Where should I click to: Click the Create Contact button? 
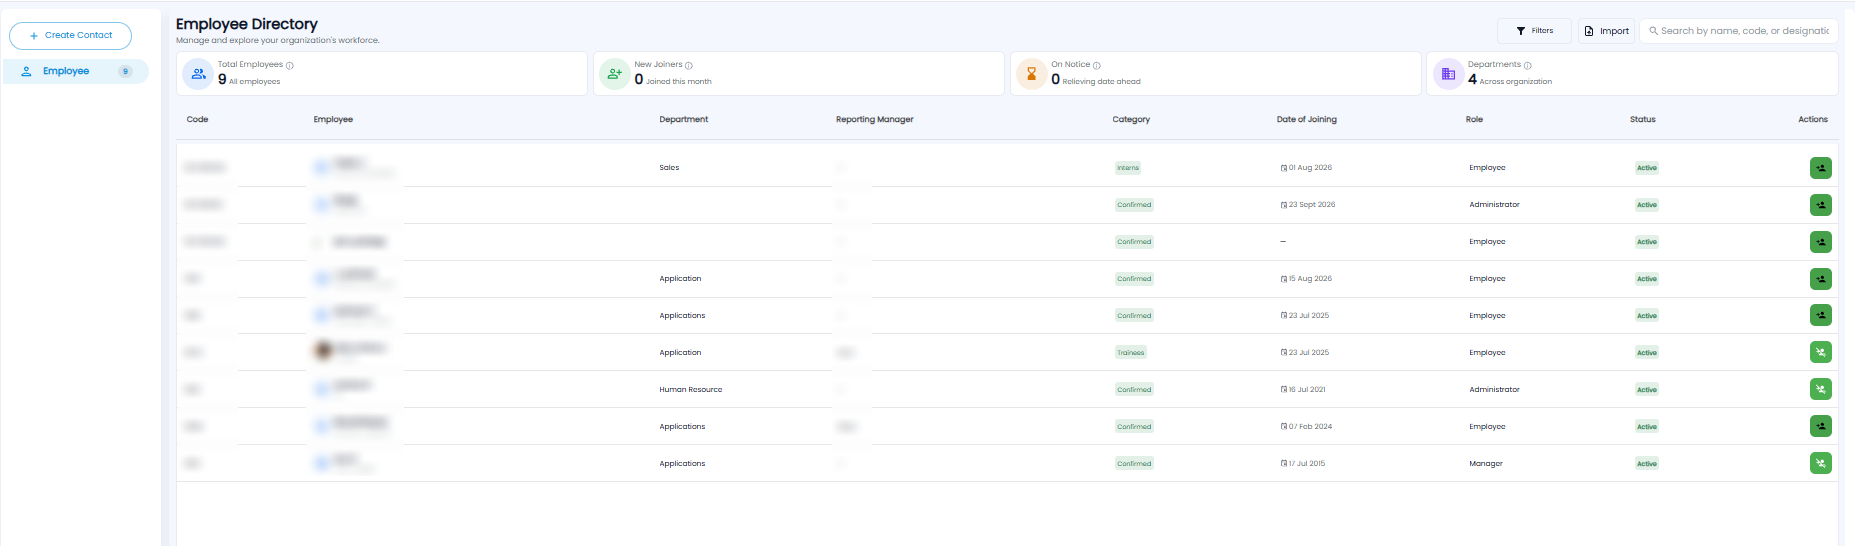tap(70, 36)
